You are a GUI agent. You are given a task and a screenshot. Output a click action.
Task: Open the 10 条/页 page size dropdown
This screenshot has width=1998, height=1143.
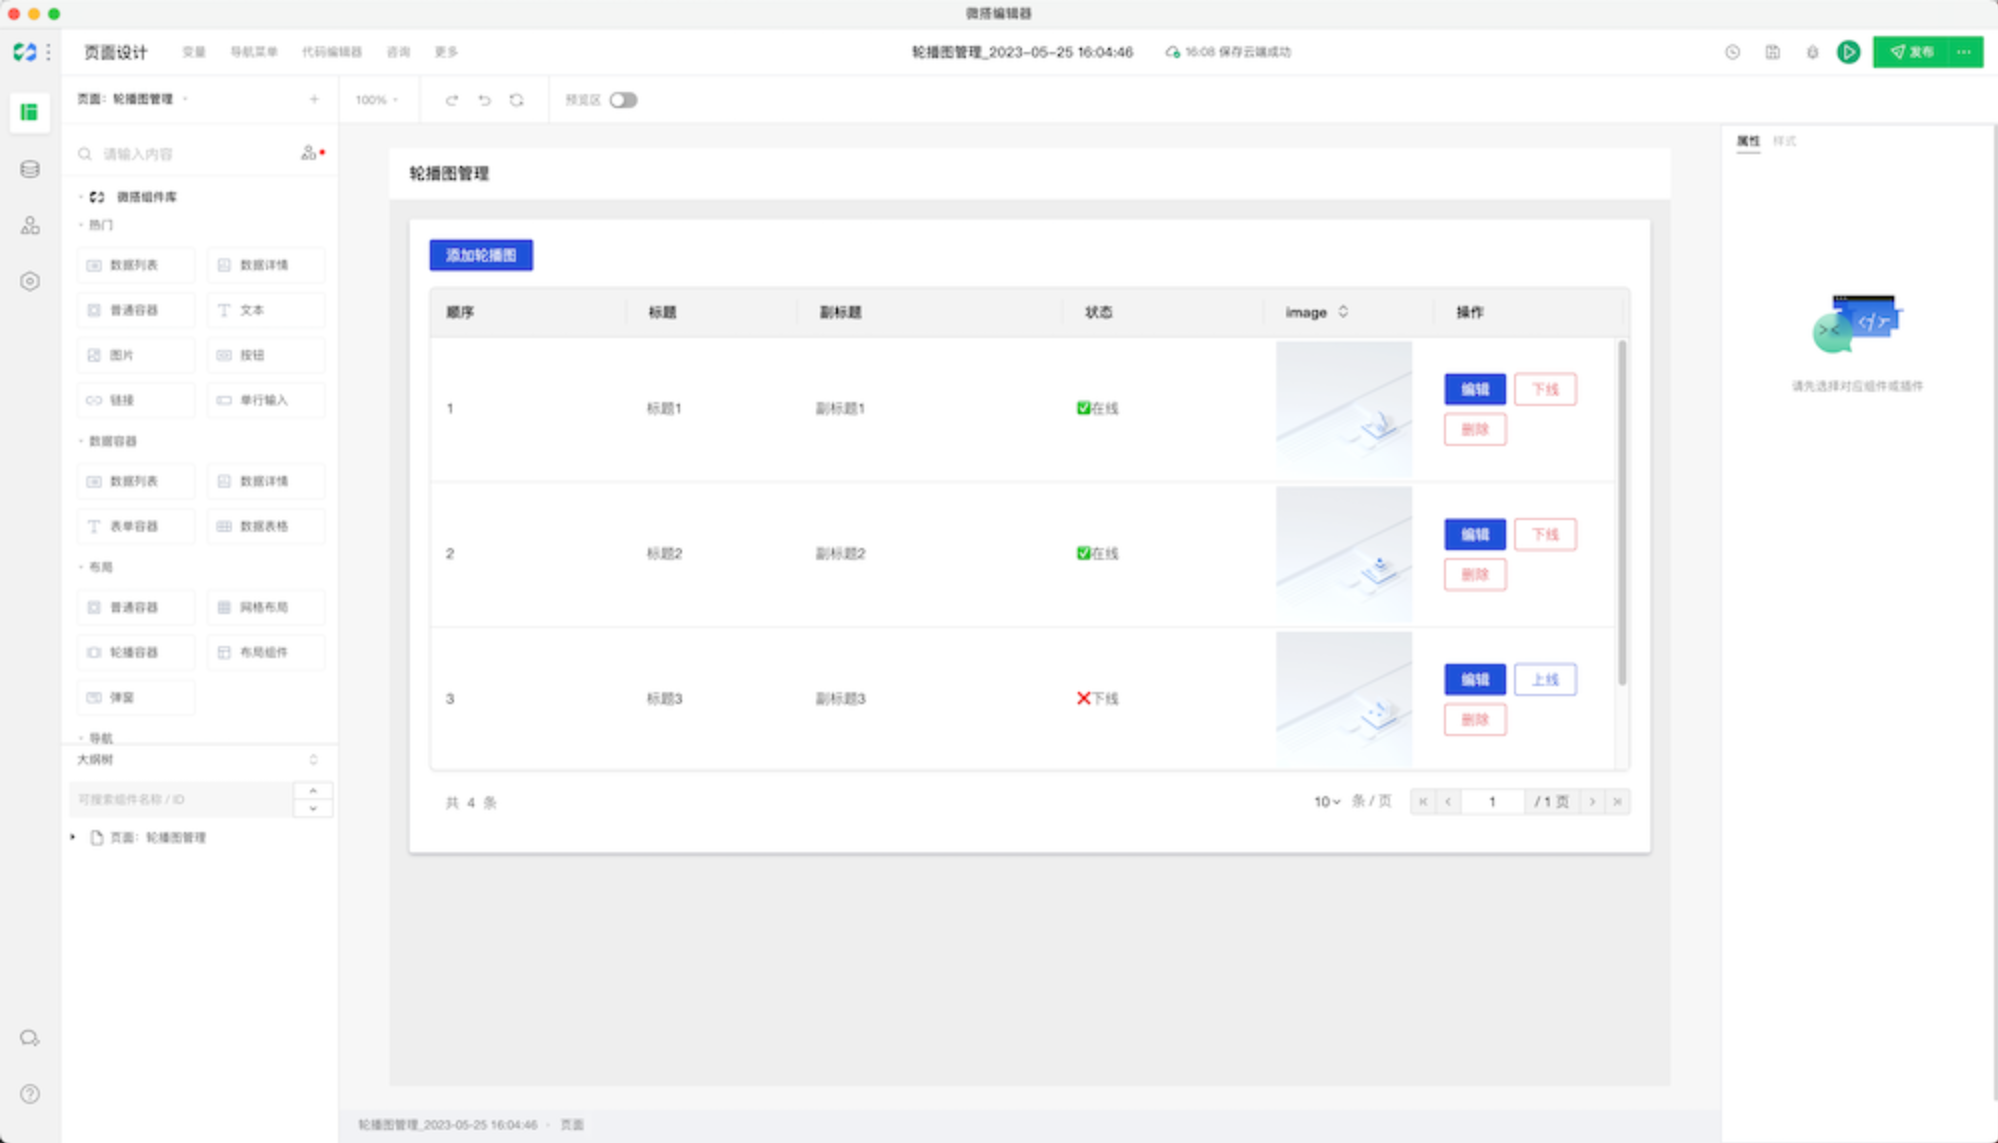tap(1327, 802)
